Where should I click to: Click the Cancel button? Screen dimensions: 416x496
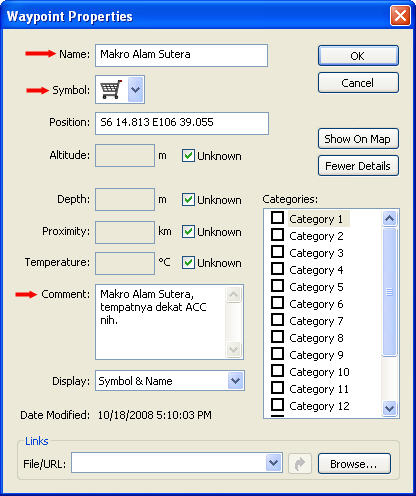(x=358, y=83)
